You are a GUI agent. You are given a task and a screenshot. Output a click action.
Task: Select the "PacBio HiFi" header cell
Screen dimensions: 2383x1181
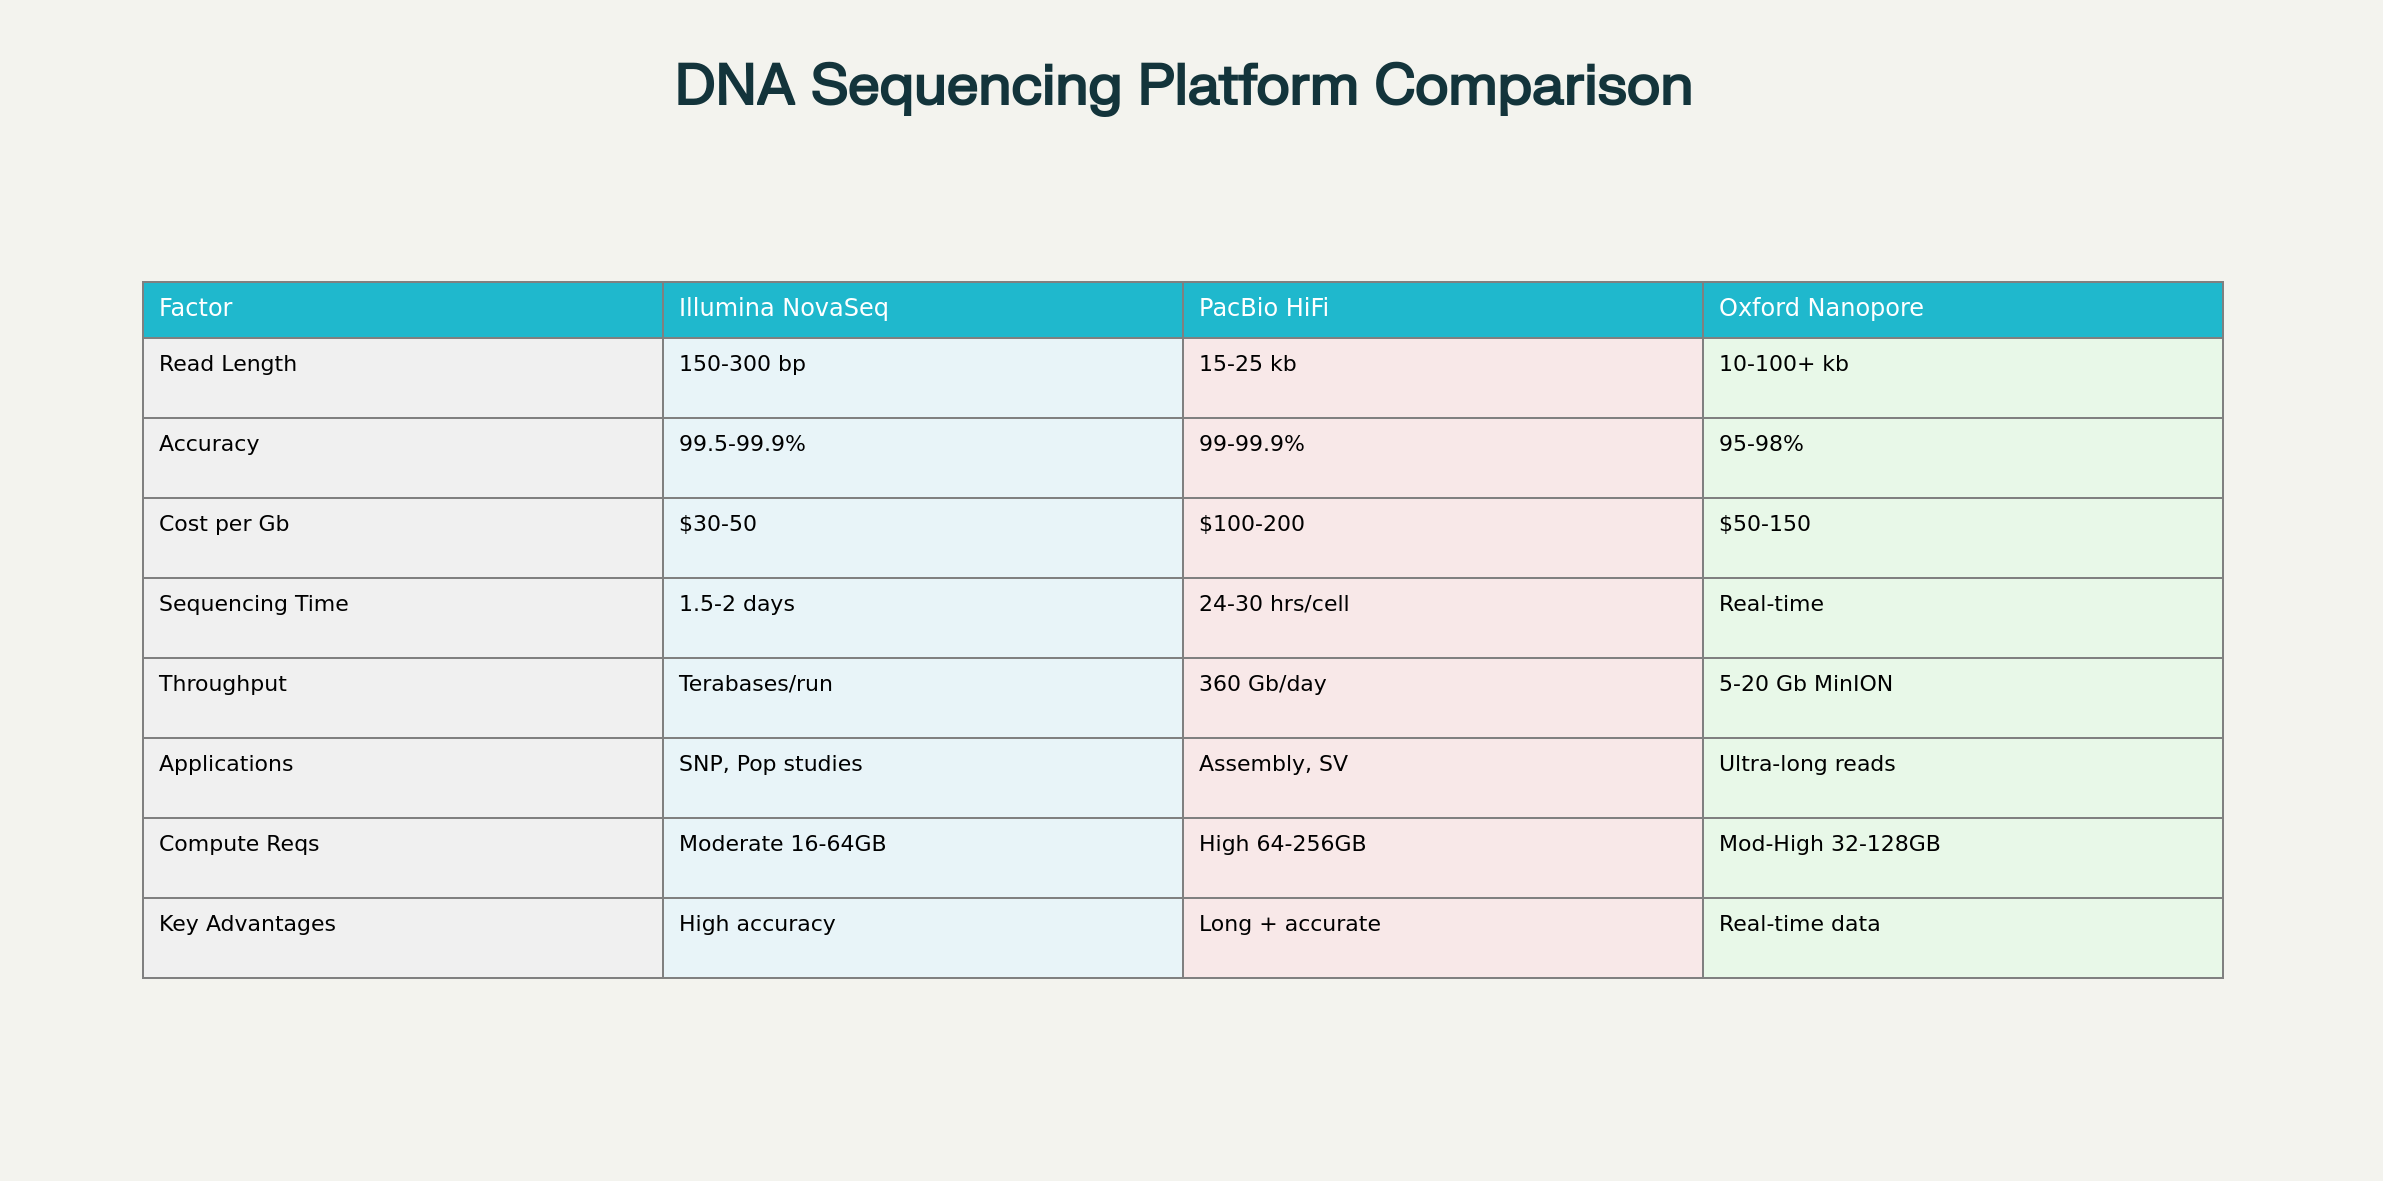click(x=1263, y=309)
